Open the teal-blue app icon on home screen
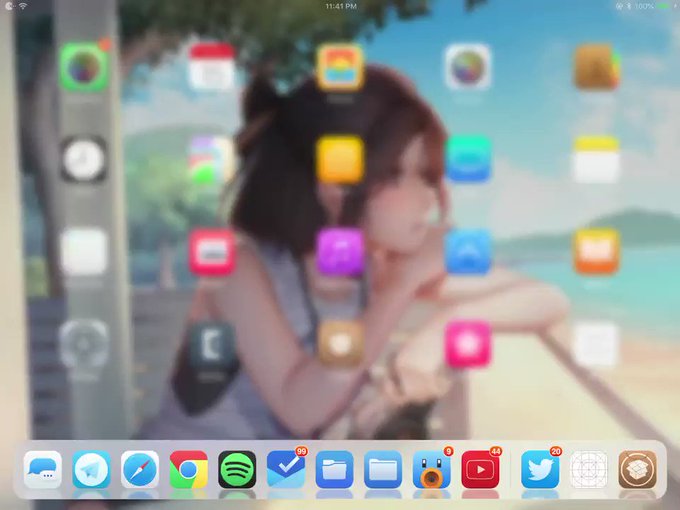The image size is (680, 510). [x=468, y=159]
